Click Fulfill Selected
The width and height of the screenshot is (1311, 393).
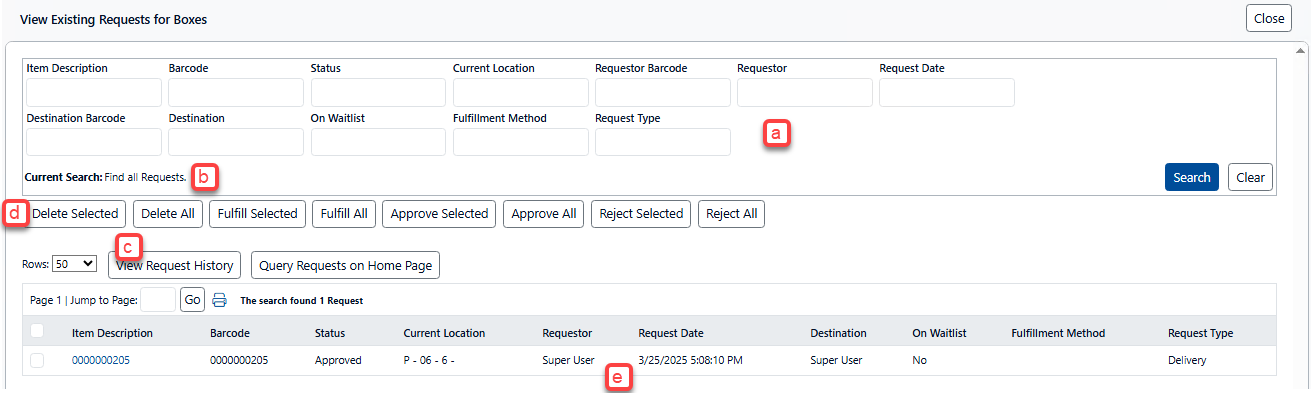point(257,213)
